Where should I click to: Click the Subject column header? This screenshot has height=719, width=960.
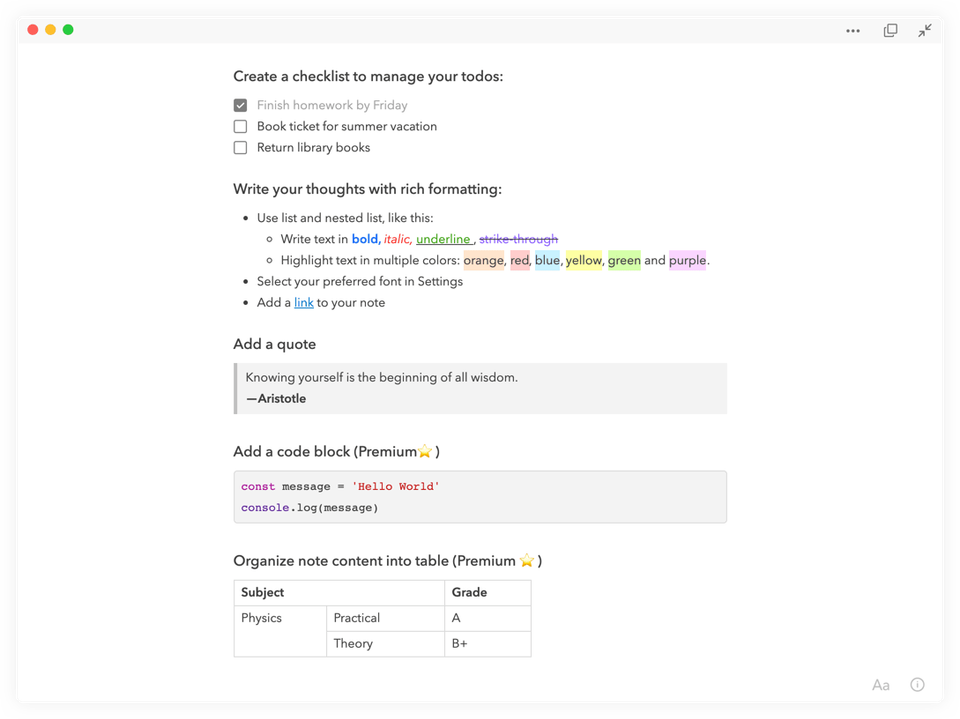click(262, 592)
